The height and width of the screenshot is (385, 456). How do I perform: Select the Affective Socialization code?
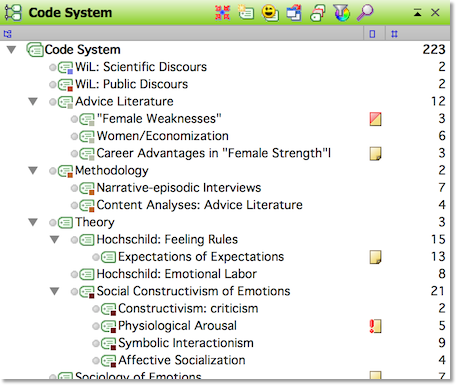182,360
